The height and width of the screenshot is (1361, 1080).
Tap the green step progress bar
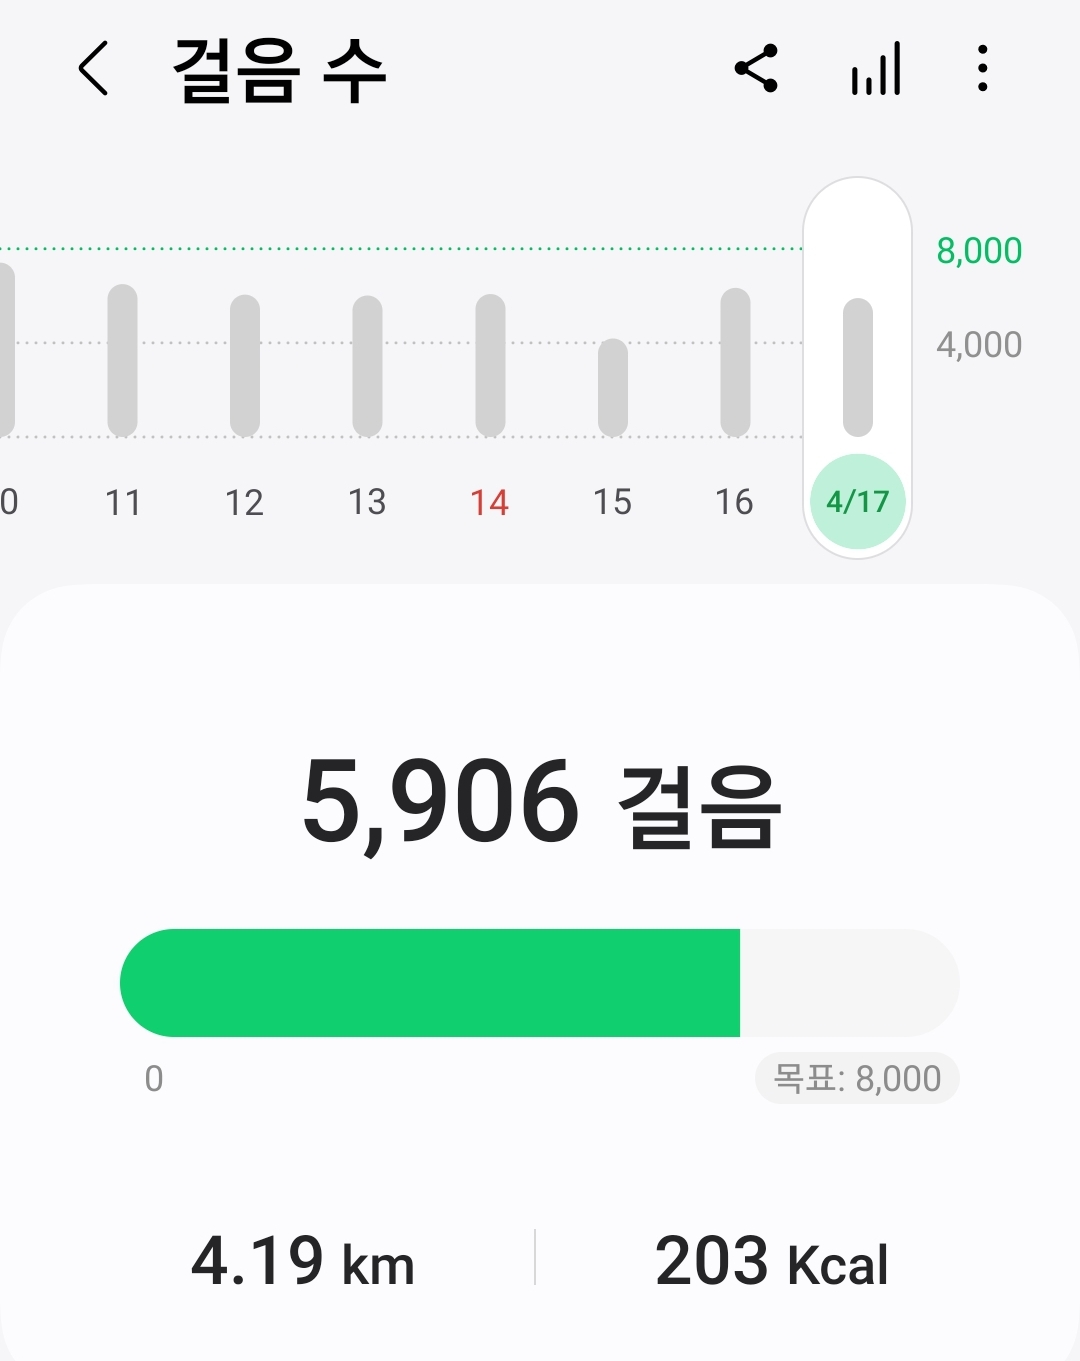click(430, 983)
